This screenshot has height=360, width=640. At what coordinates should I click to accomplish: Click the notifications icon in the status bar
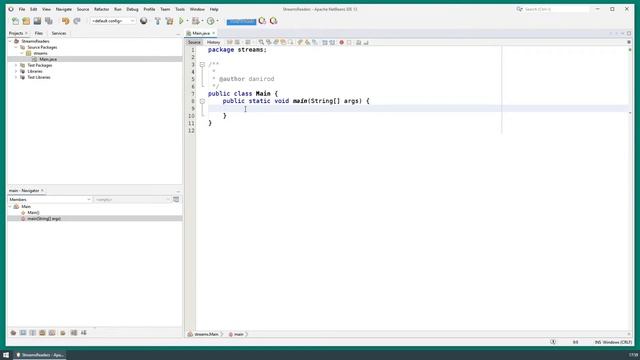553,342
